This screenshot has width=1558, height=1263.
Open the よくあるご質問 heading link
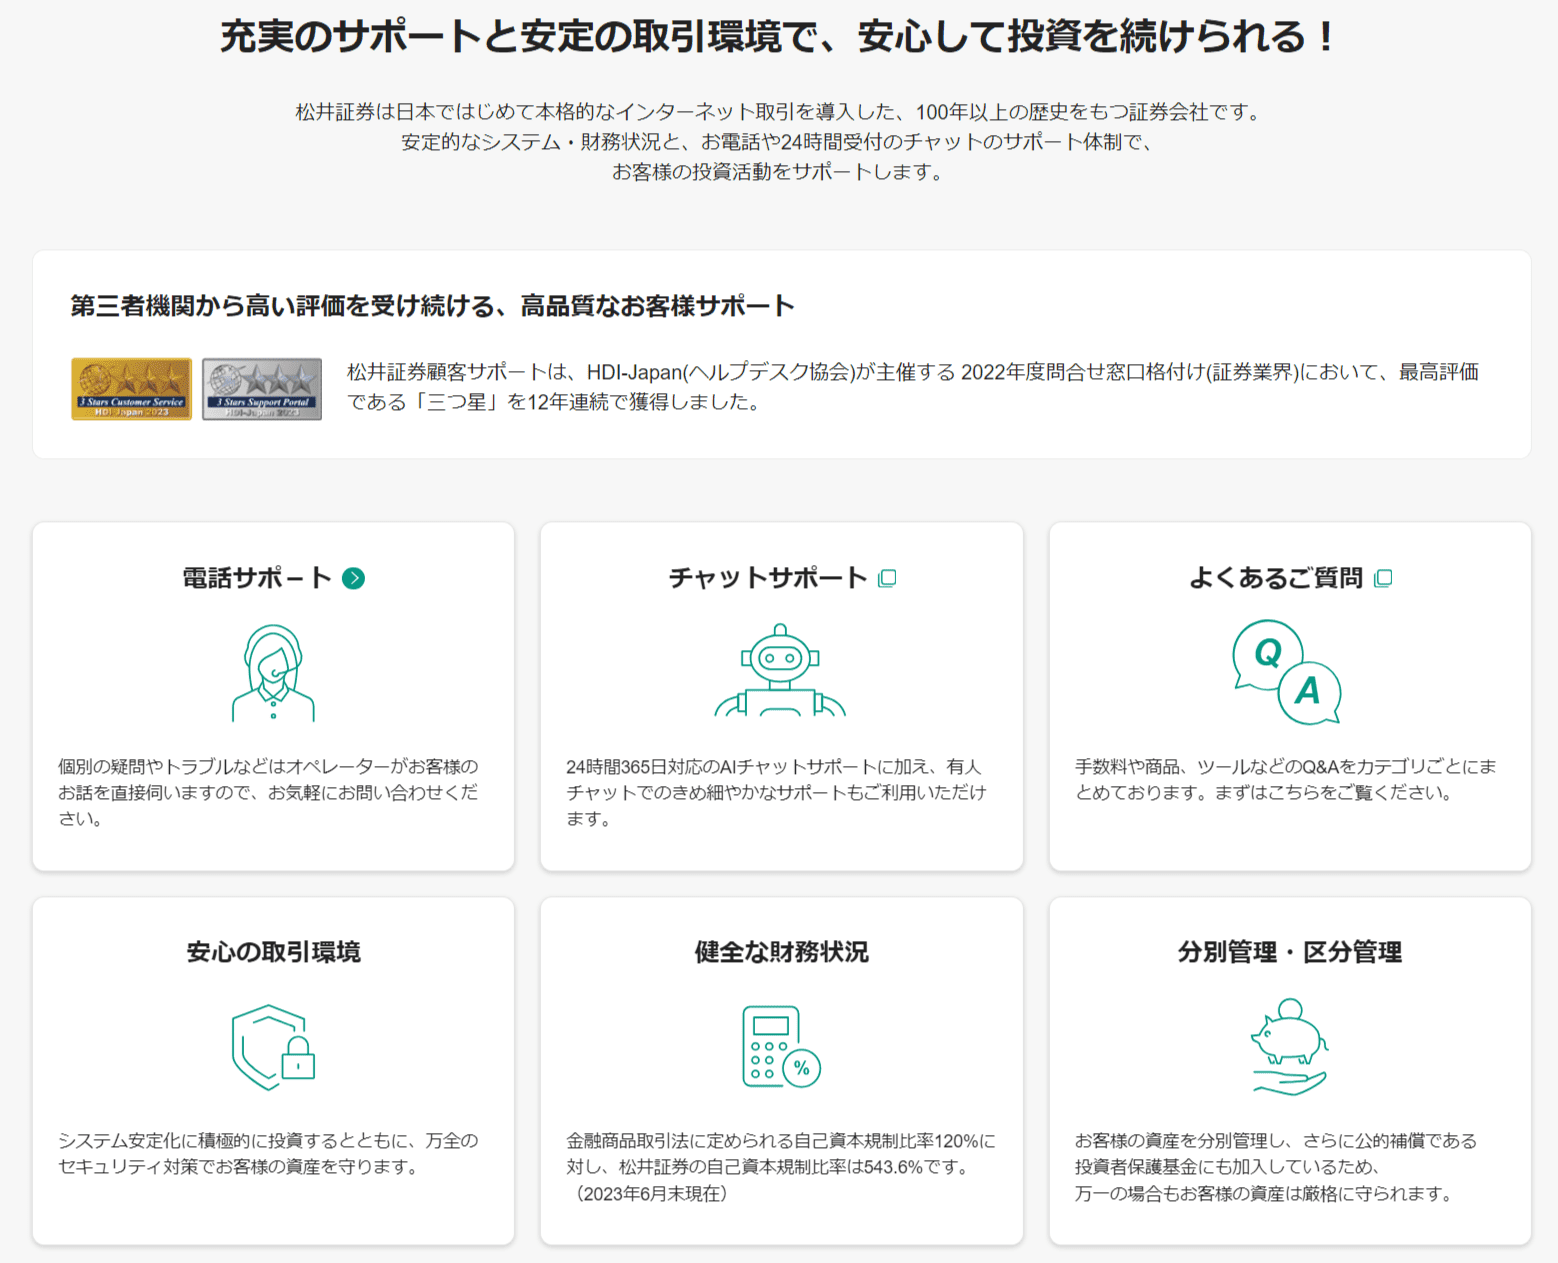click(x=1276, y=578)
